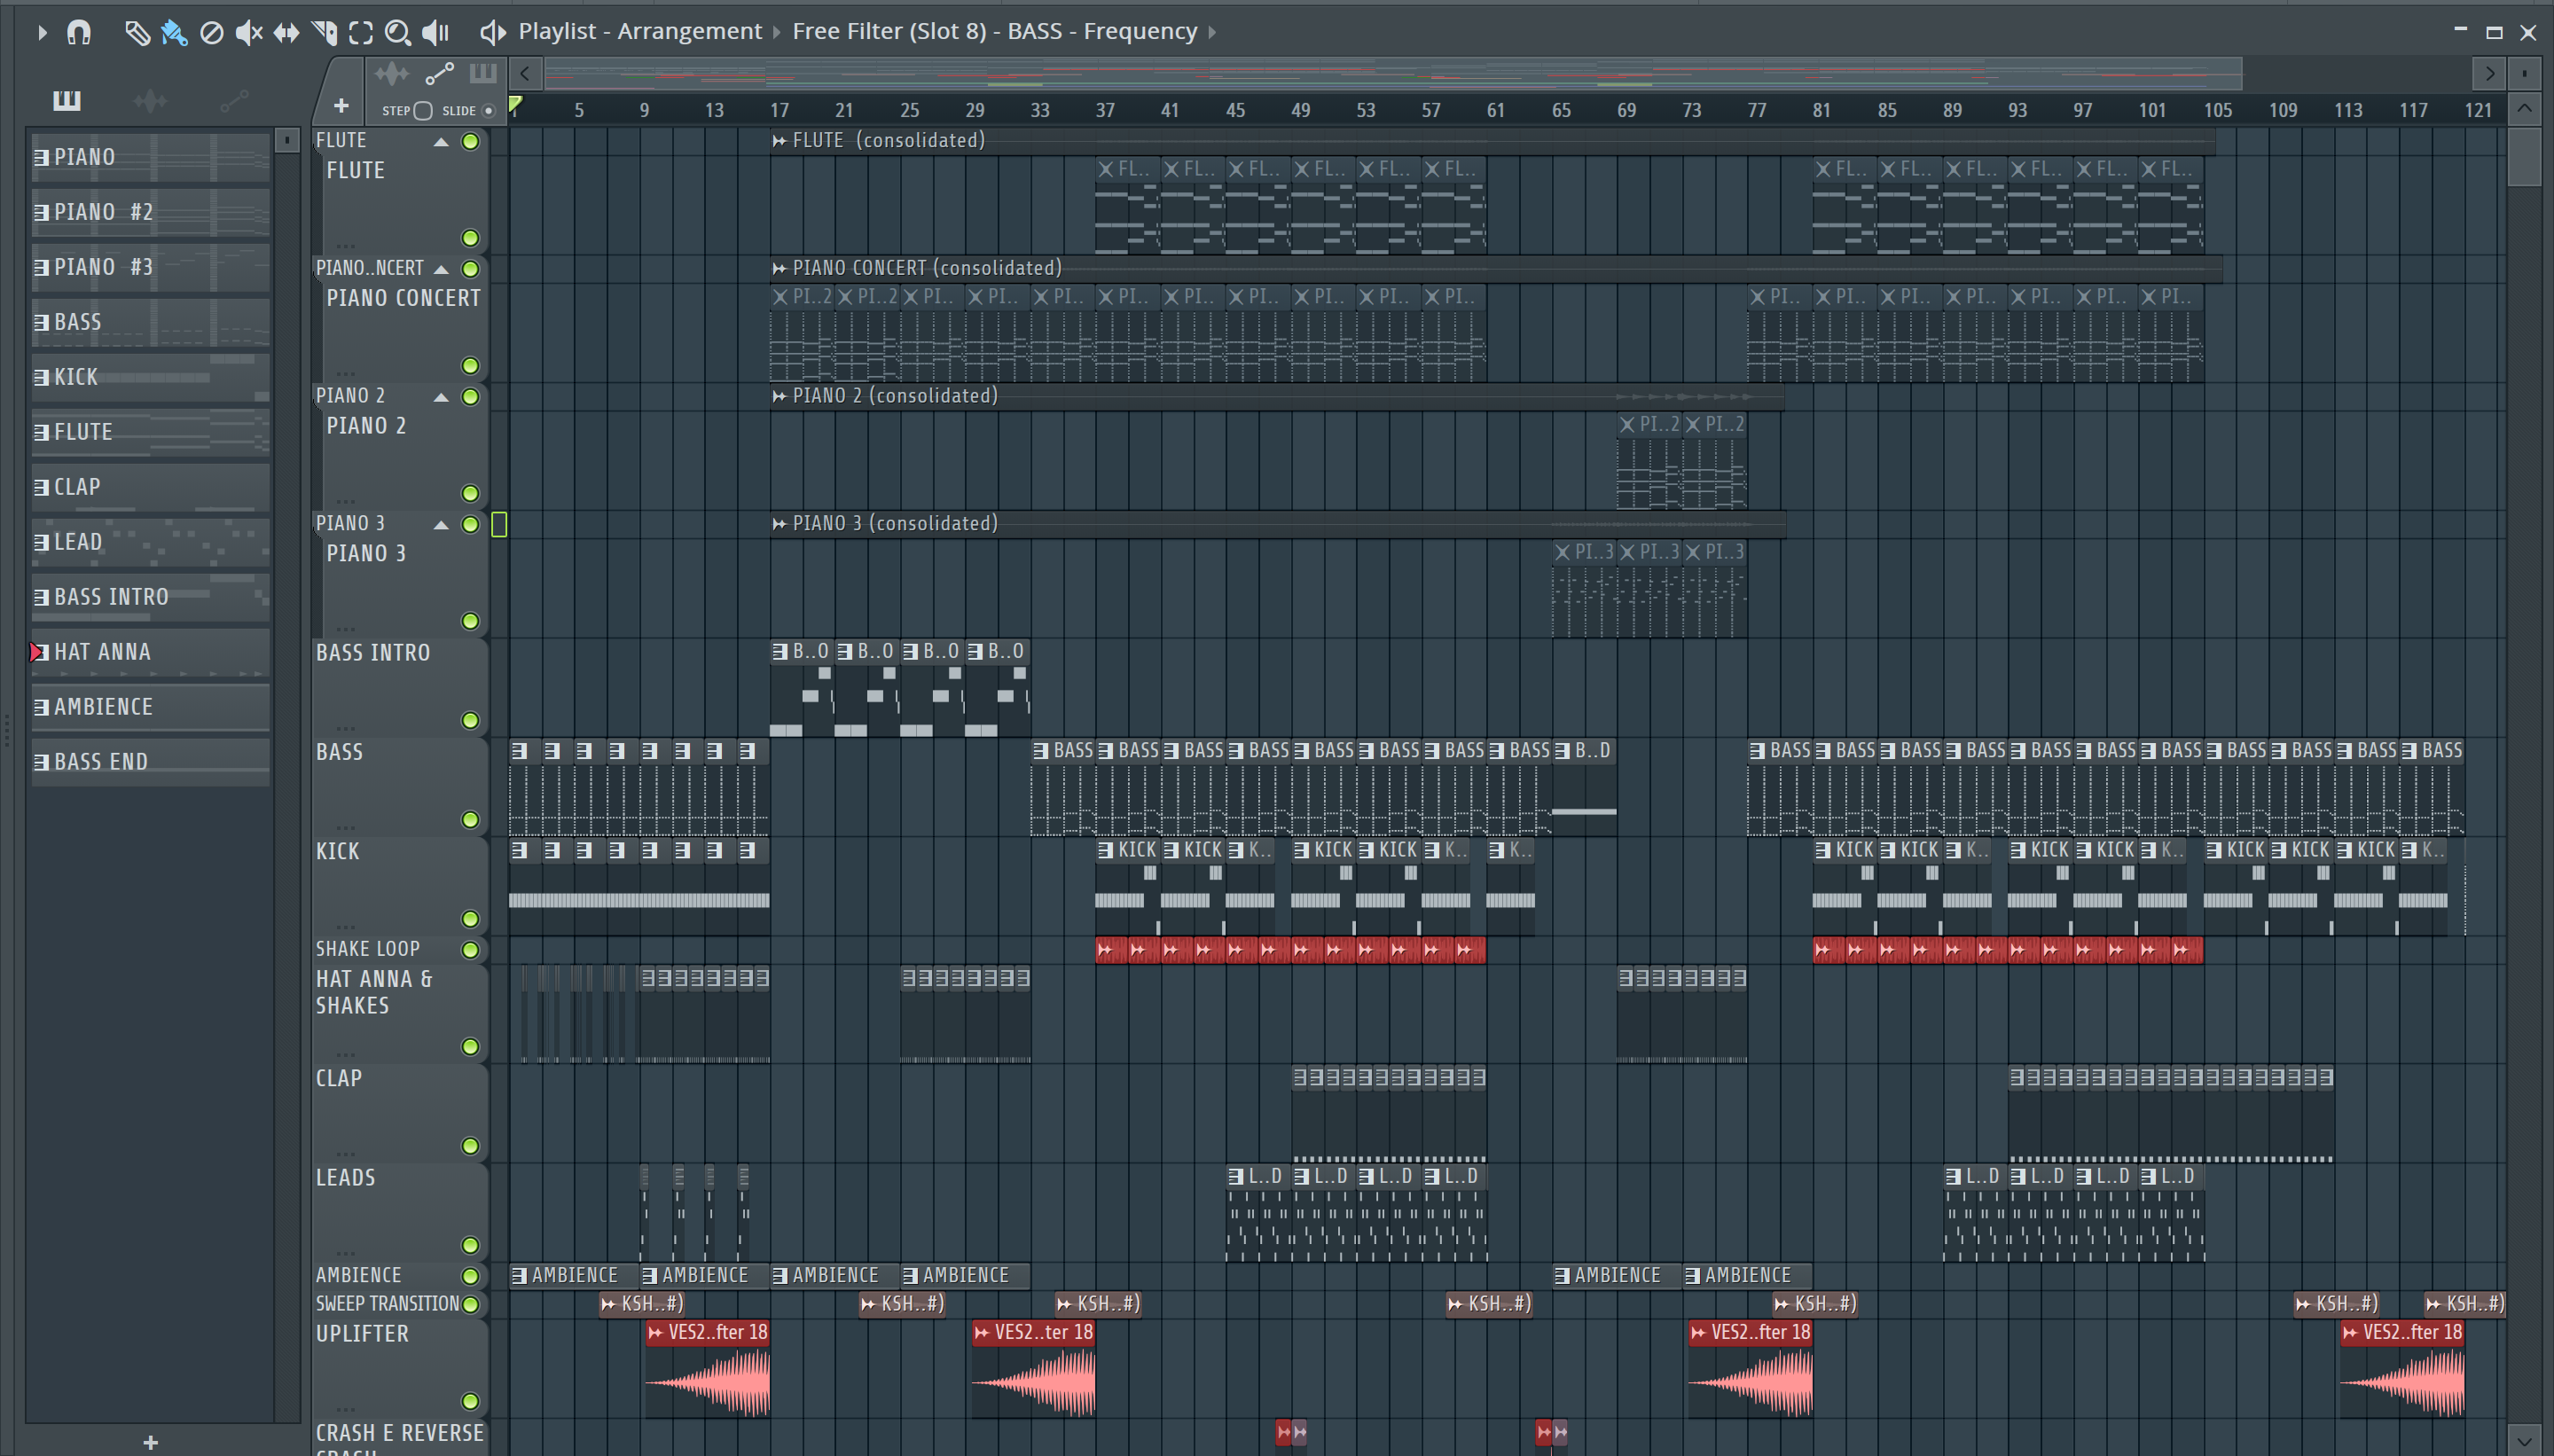Open the playlist options menu arrow
This screenshot has height=1456, width=2554.
point(42,32)
